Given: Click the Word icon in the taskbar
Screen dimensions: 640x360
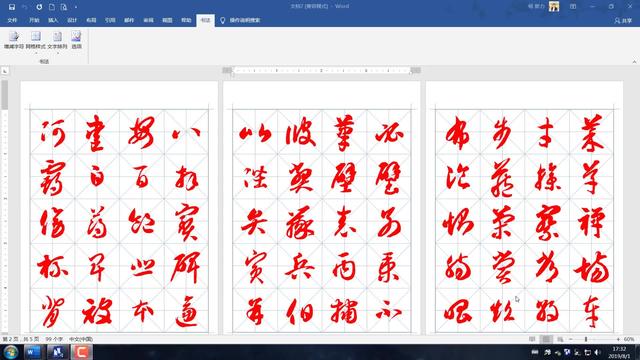Looking at the screenshot, I should point(33,352).
